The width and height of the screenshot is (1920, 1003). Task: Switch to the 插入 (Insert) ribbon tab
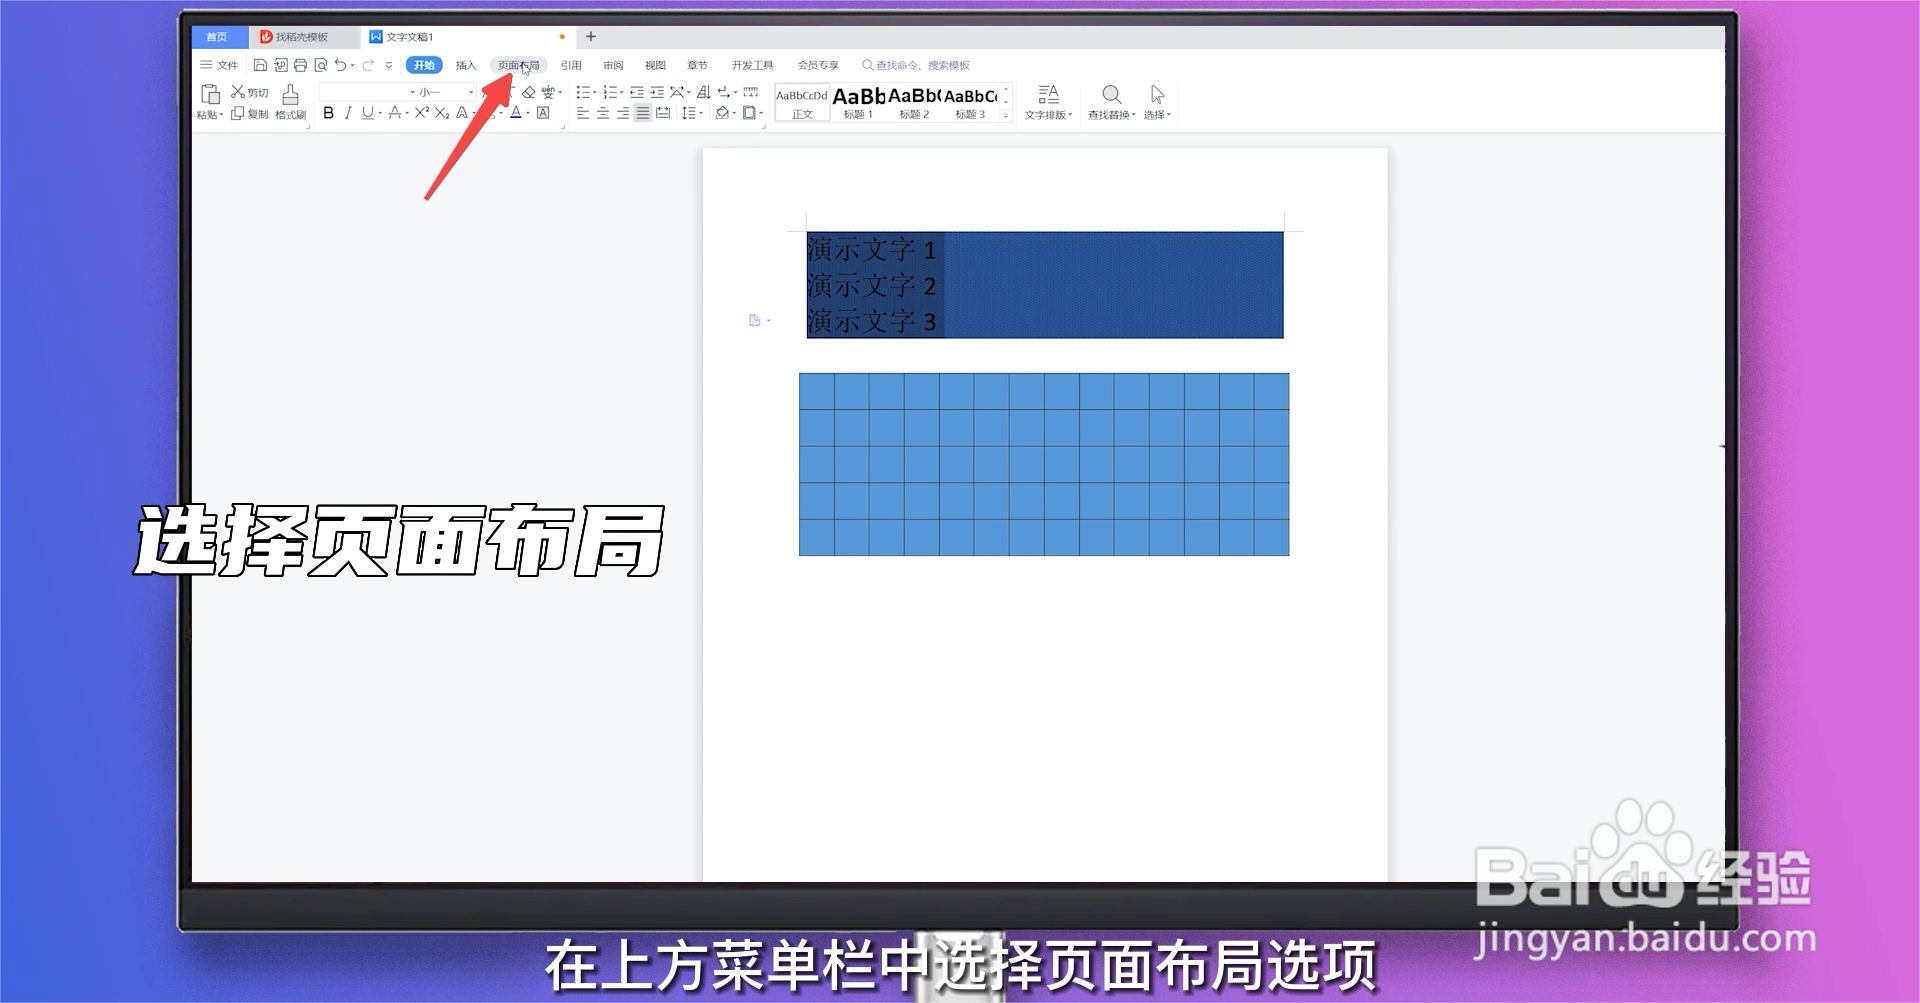coord(465,64)
